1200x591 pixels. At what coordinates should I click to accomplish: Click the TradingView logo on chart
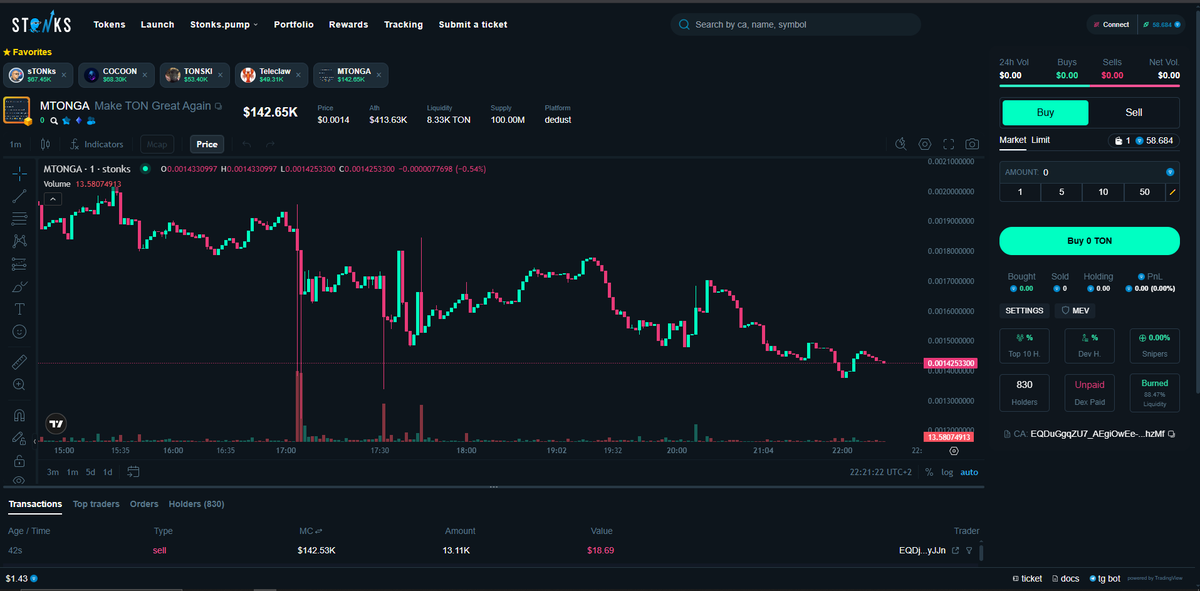coord(57,423)
